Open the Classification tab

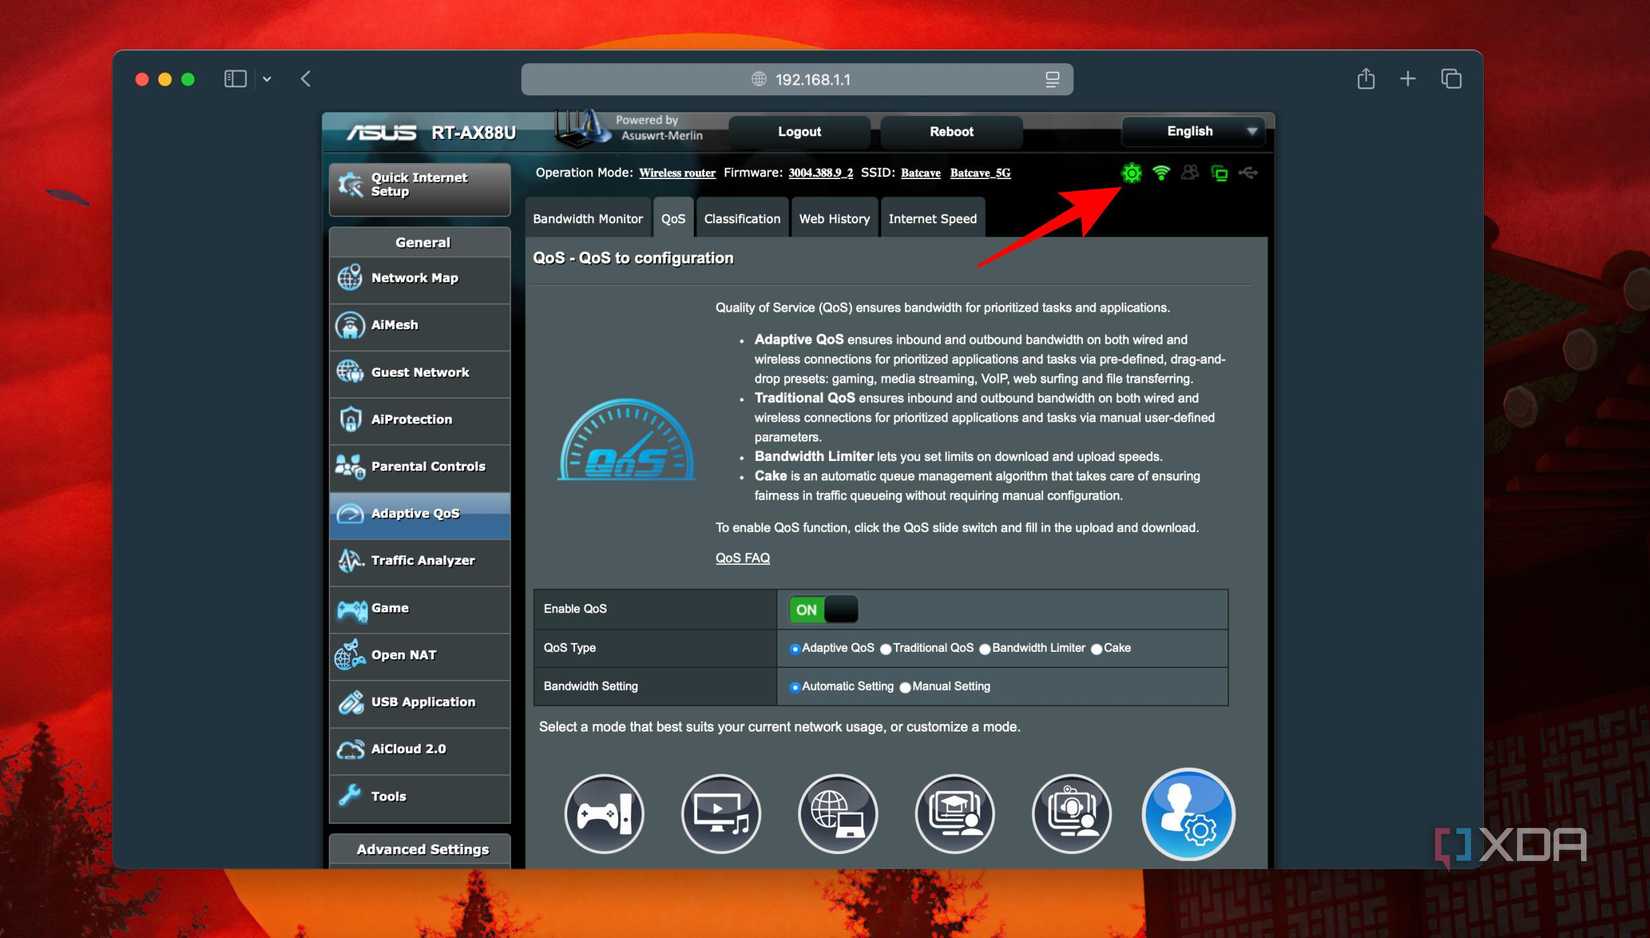(741, 218)
